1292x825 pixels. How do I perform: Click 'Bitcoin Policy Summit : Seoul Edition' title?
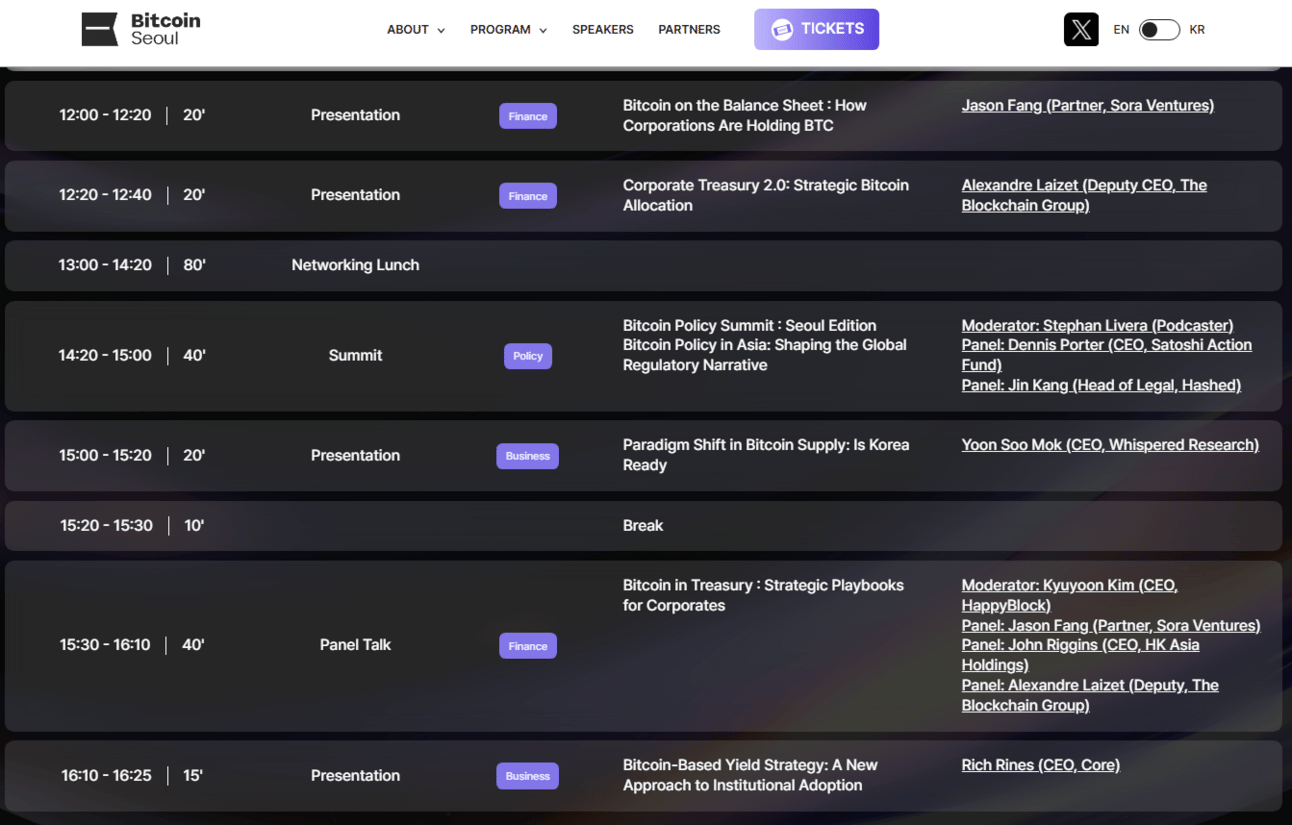(x=750, y=325)
